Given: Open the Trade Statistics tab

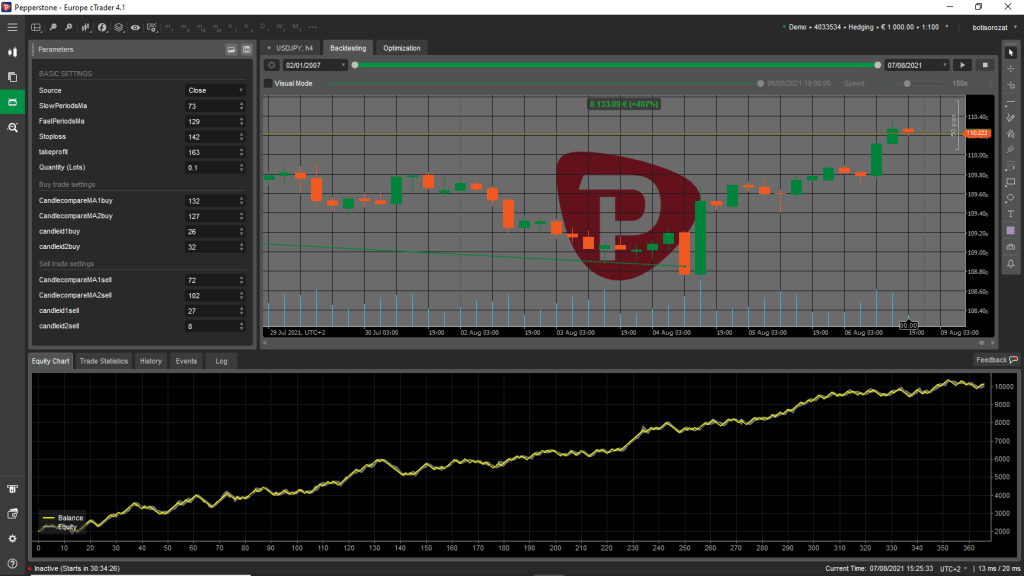Looking at the screenshot, I should tap(104, 361).
